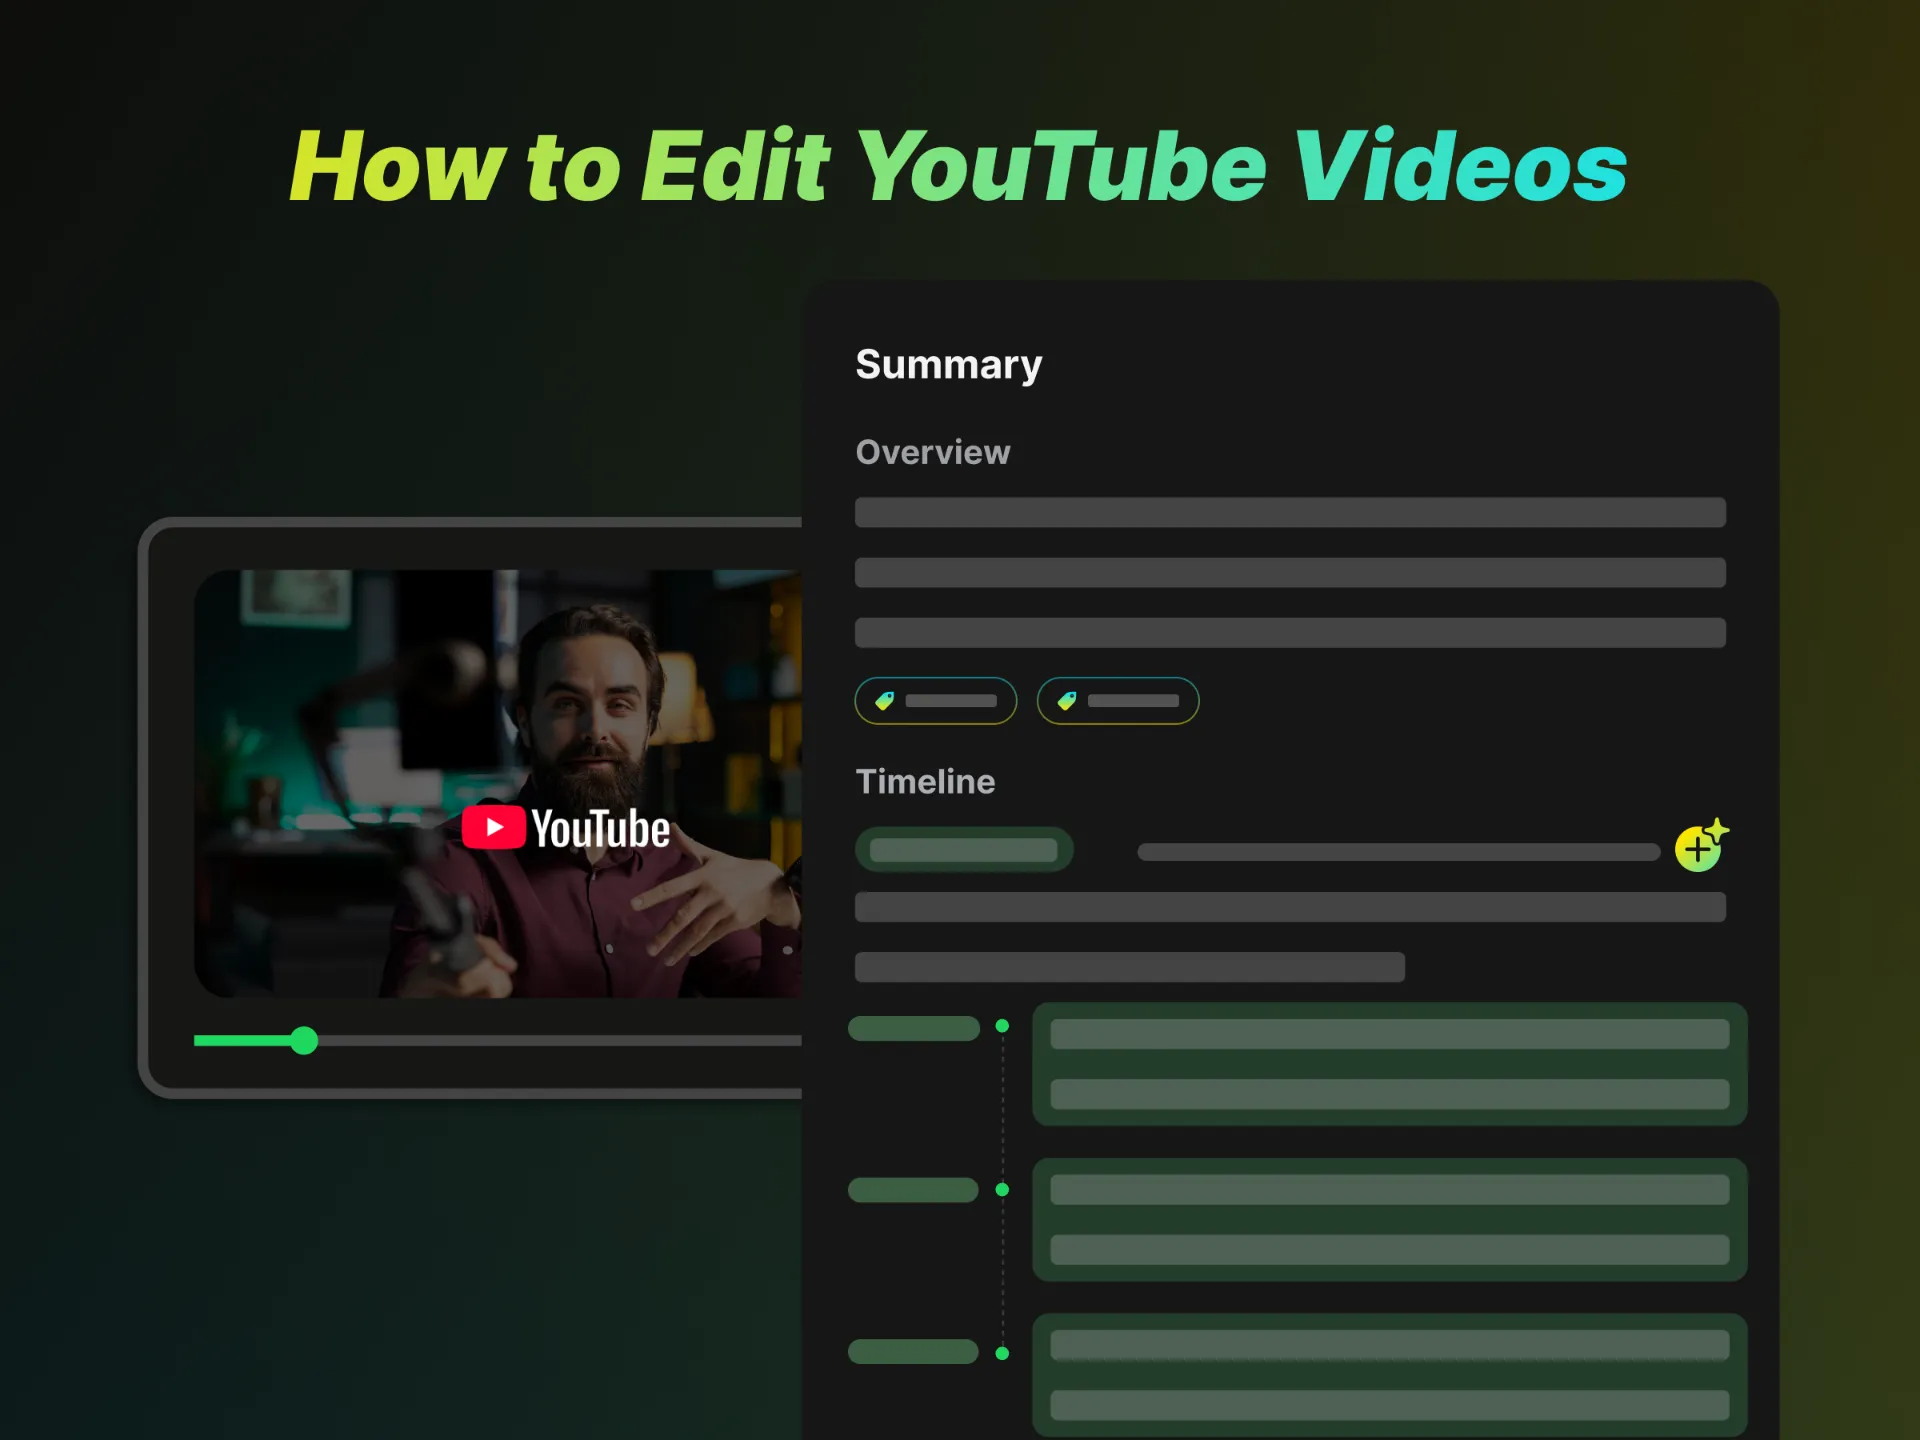Select the Timeline heading label
The width and height of the screenshot is (1920, 1440).
pyautogui.click(x=925, y=781)
